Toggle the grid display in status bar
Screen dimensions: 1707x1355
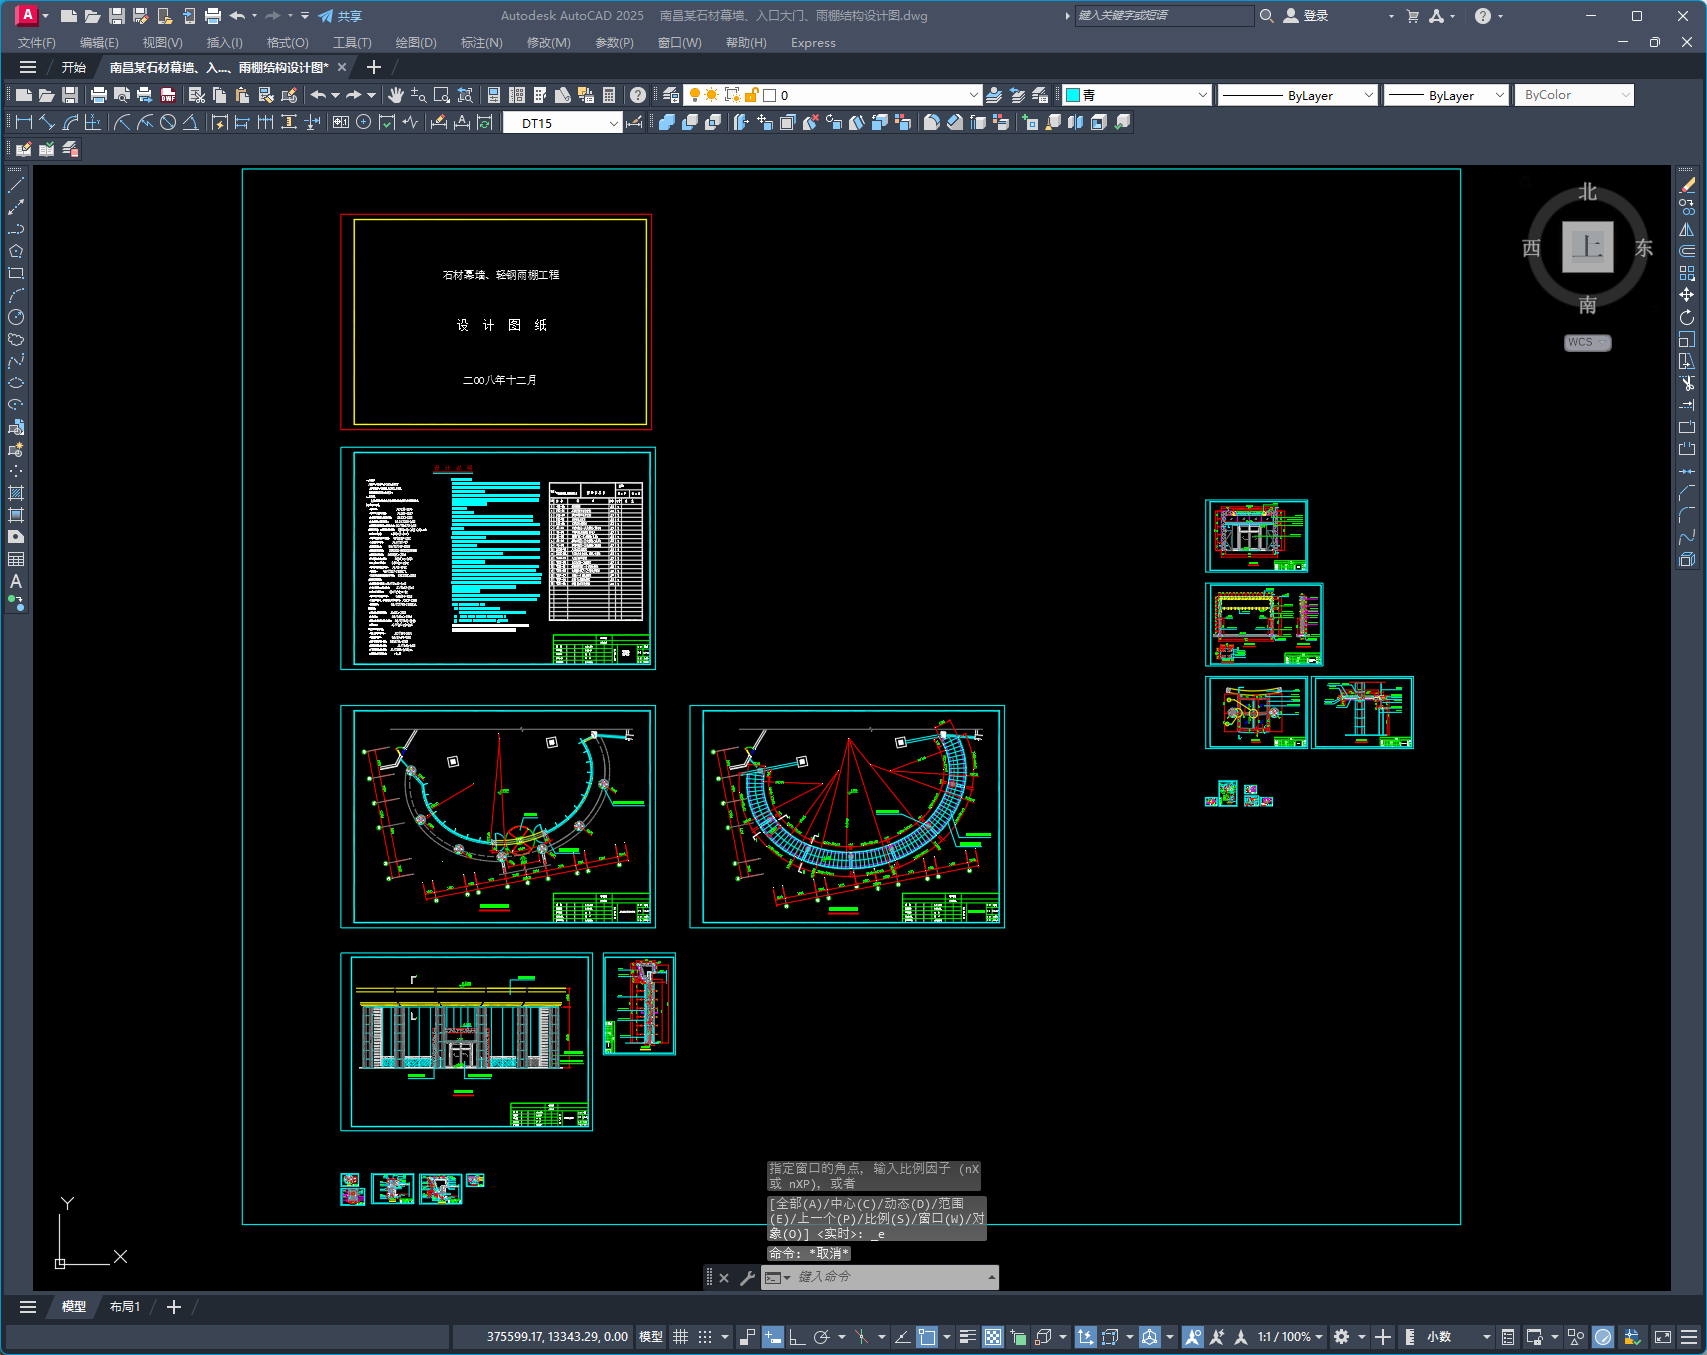point(681,1337)
